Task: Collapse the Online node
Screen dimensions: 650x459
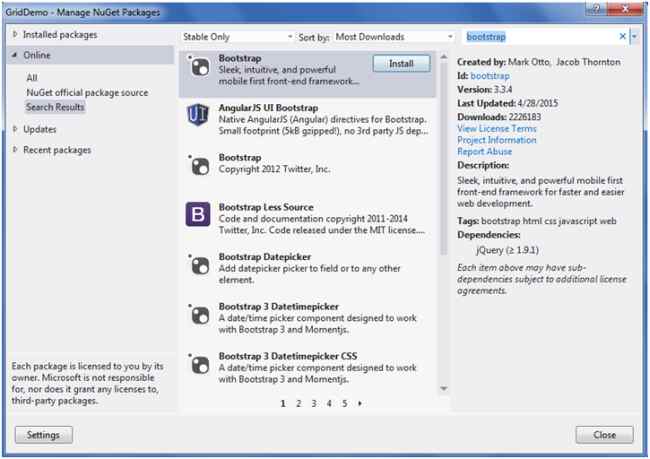Action: 15,55
